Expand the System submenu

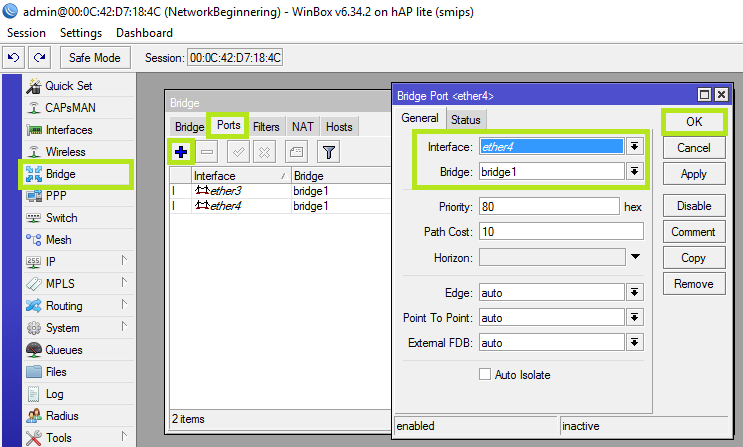click(x=124, y=327)
